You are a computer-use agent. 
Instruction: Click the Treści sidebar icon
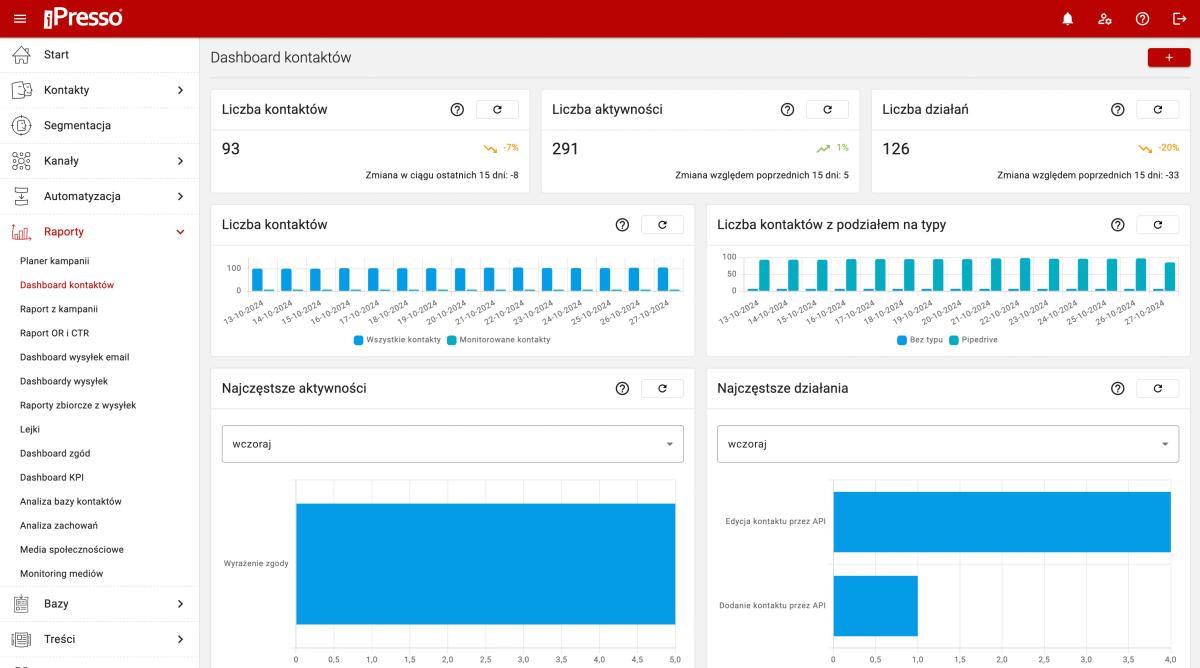coord(21,639)
